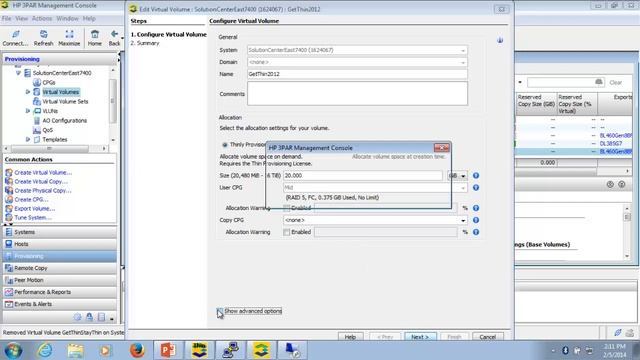640x360 pixels.
Task: Click the Size field info icon
Action: coord(476,176)
